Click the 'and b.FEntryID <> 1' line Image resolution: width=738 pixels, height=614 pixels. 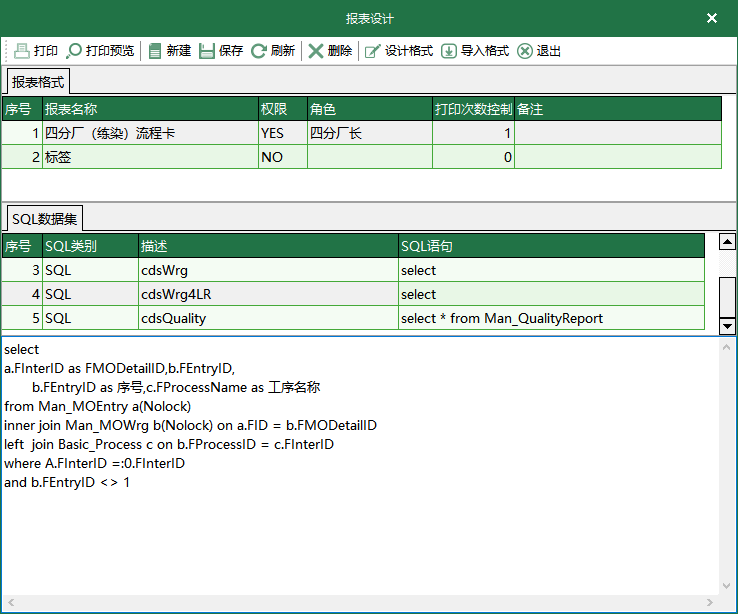pyautogui.click(x=67, y=482)
